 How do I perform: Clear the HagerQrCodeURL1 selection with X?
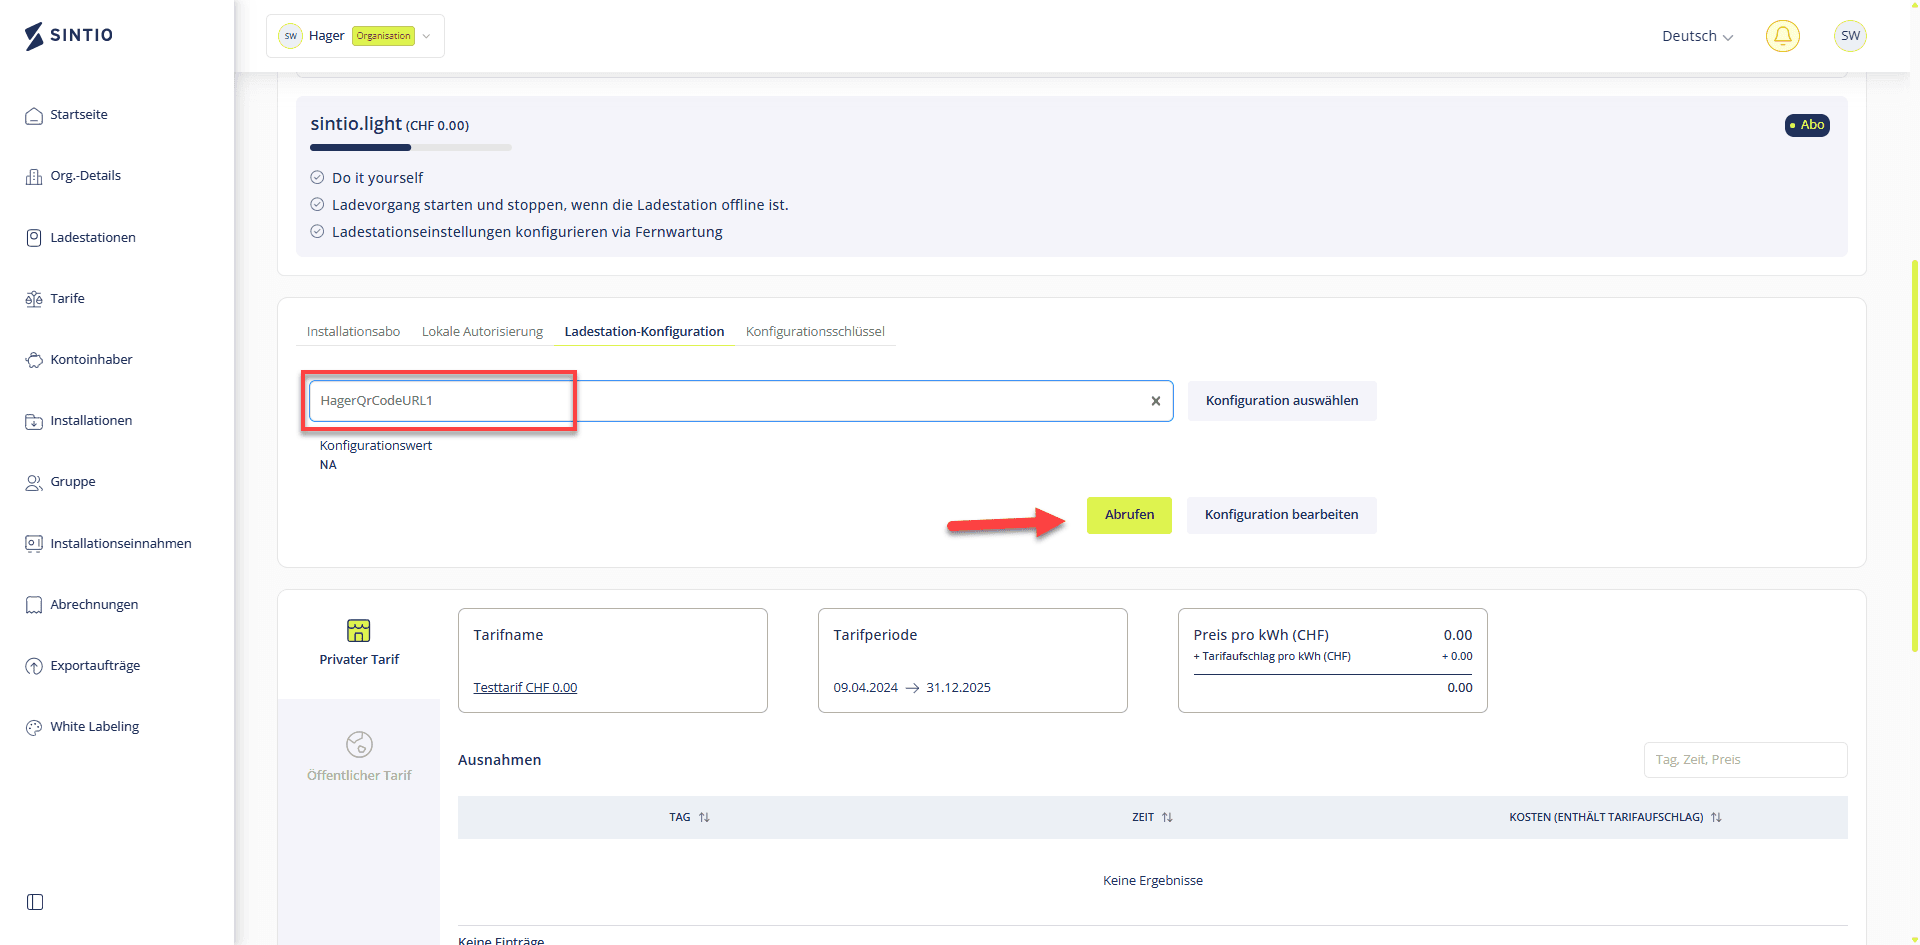(x=1155, y=401)
